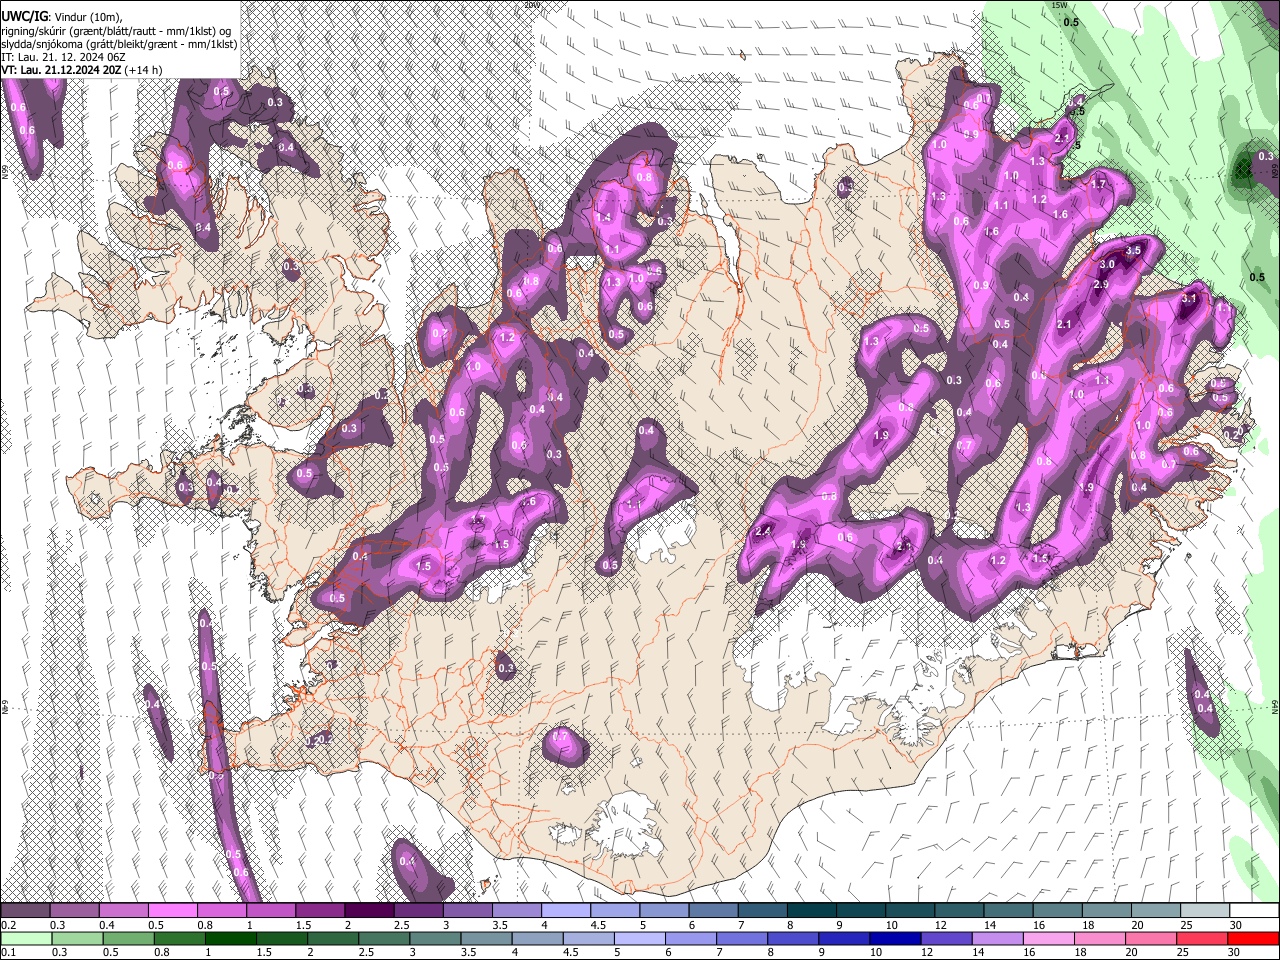Viewport: 1280px width, 960px height.
Task: Click the lower legend swatch between 16 and 18
Action: (1048, 938)
